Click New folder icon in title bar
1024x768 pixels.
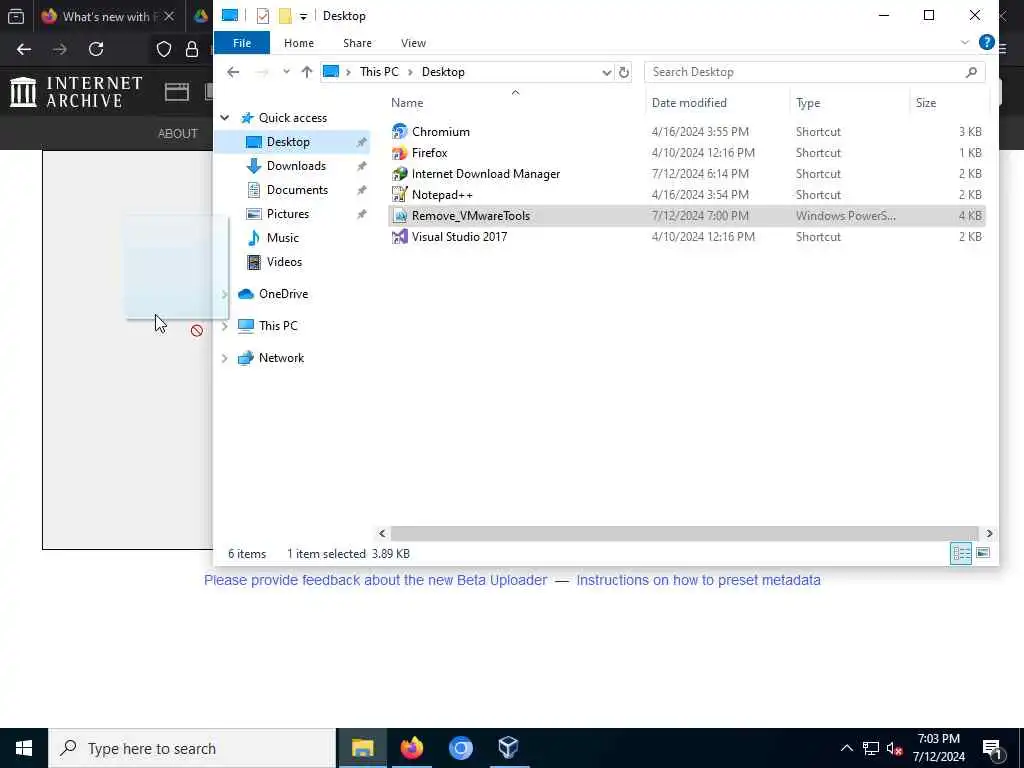tap(285, 16)
